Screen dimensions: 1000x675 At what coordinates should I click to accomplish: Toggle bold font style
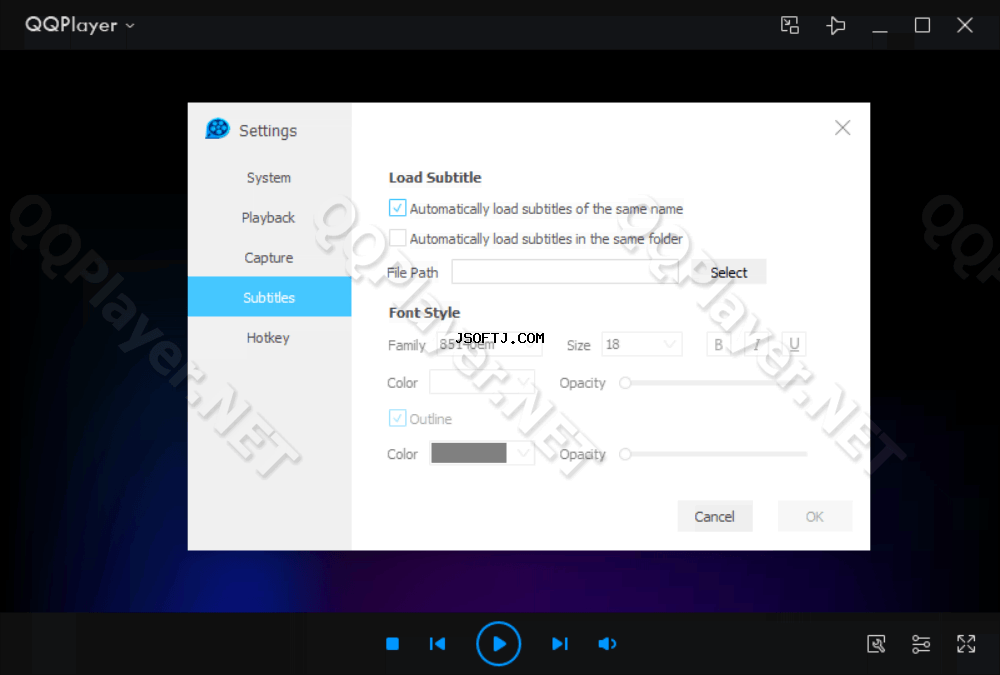(x=719, y=345)
